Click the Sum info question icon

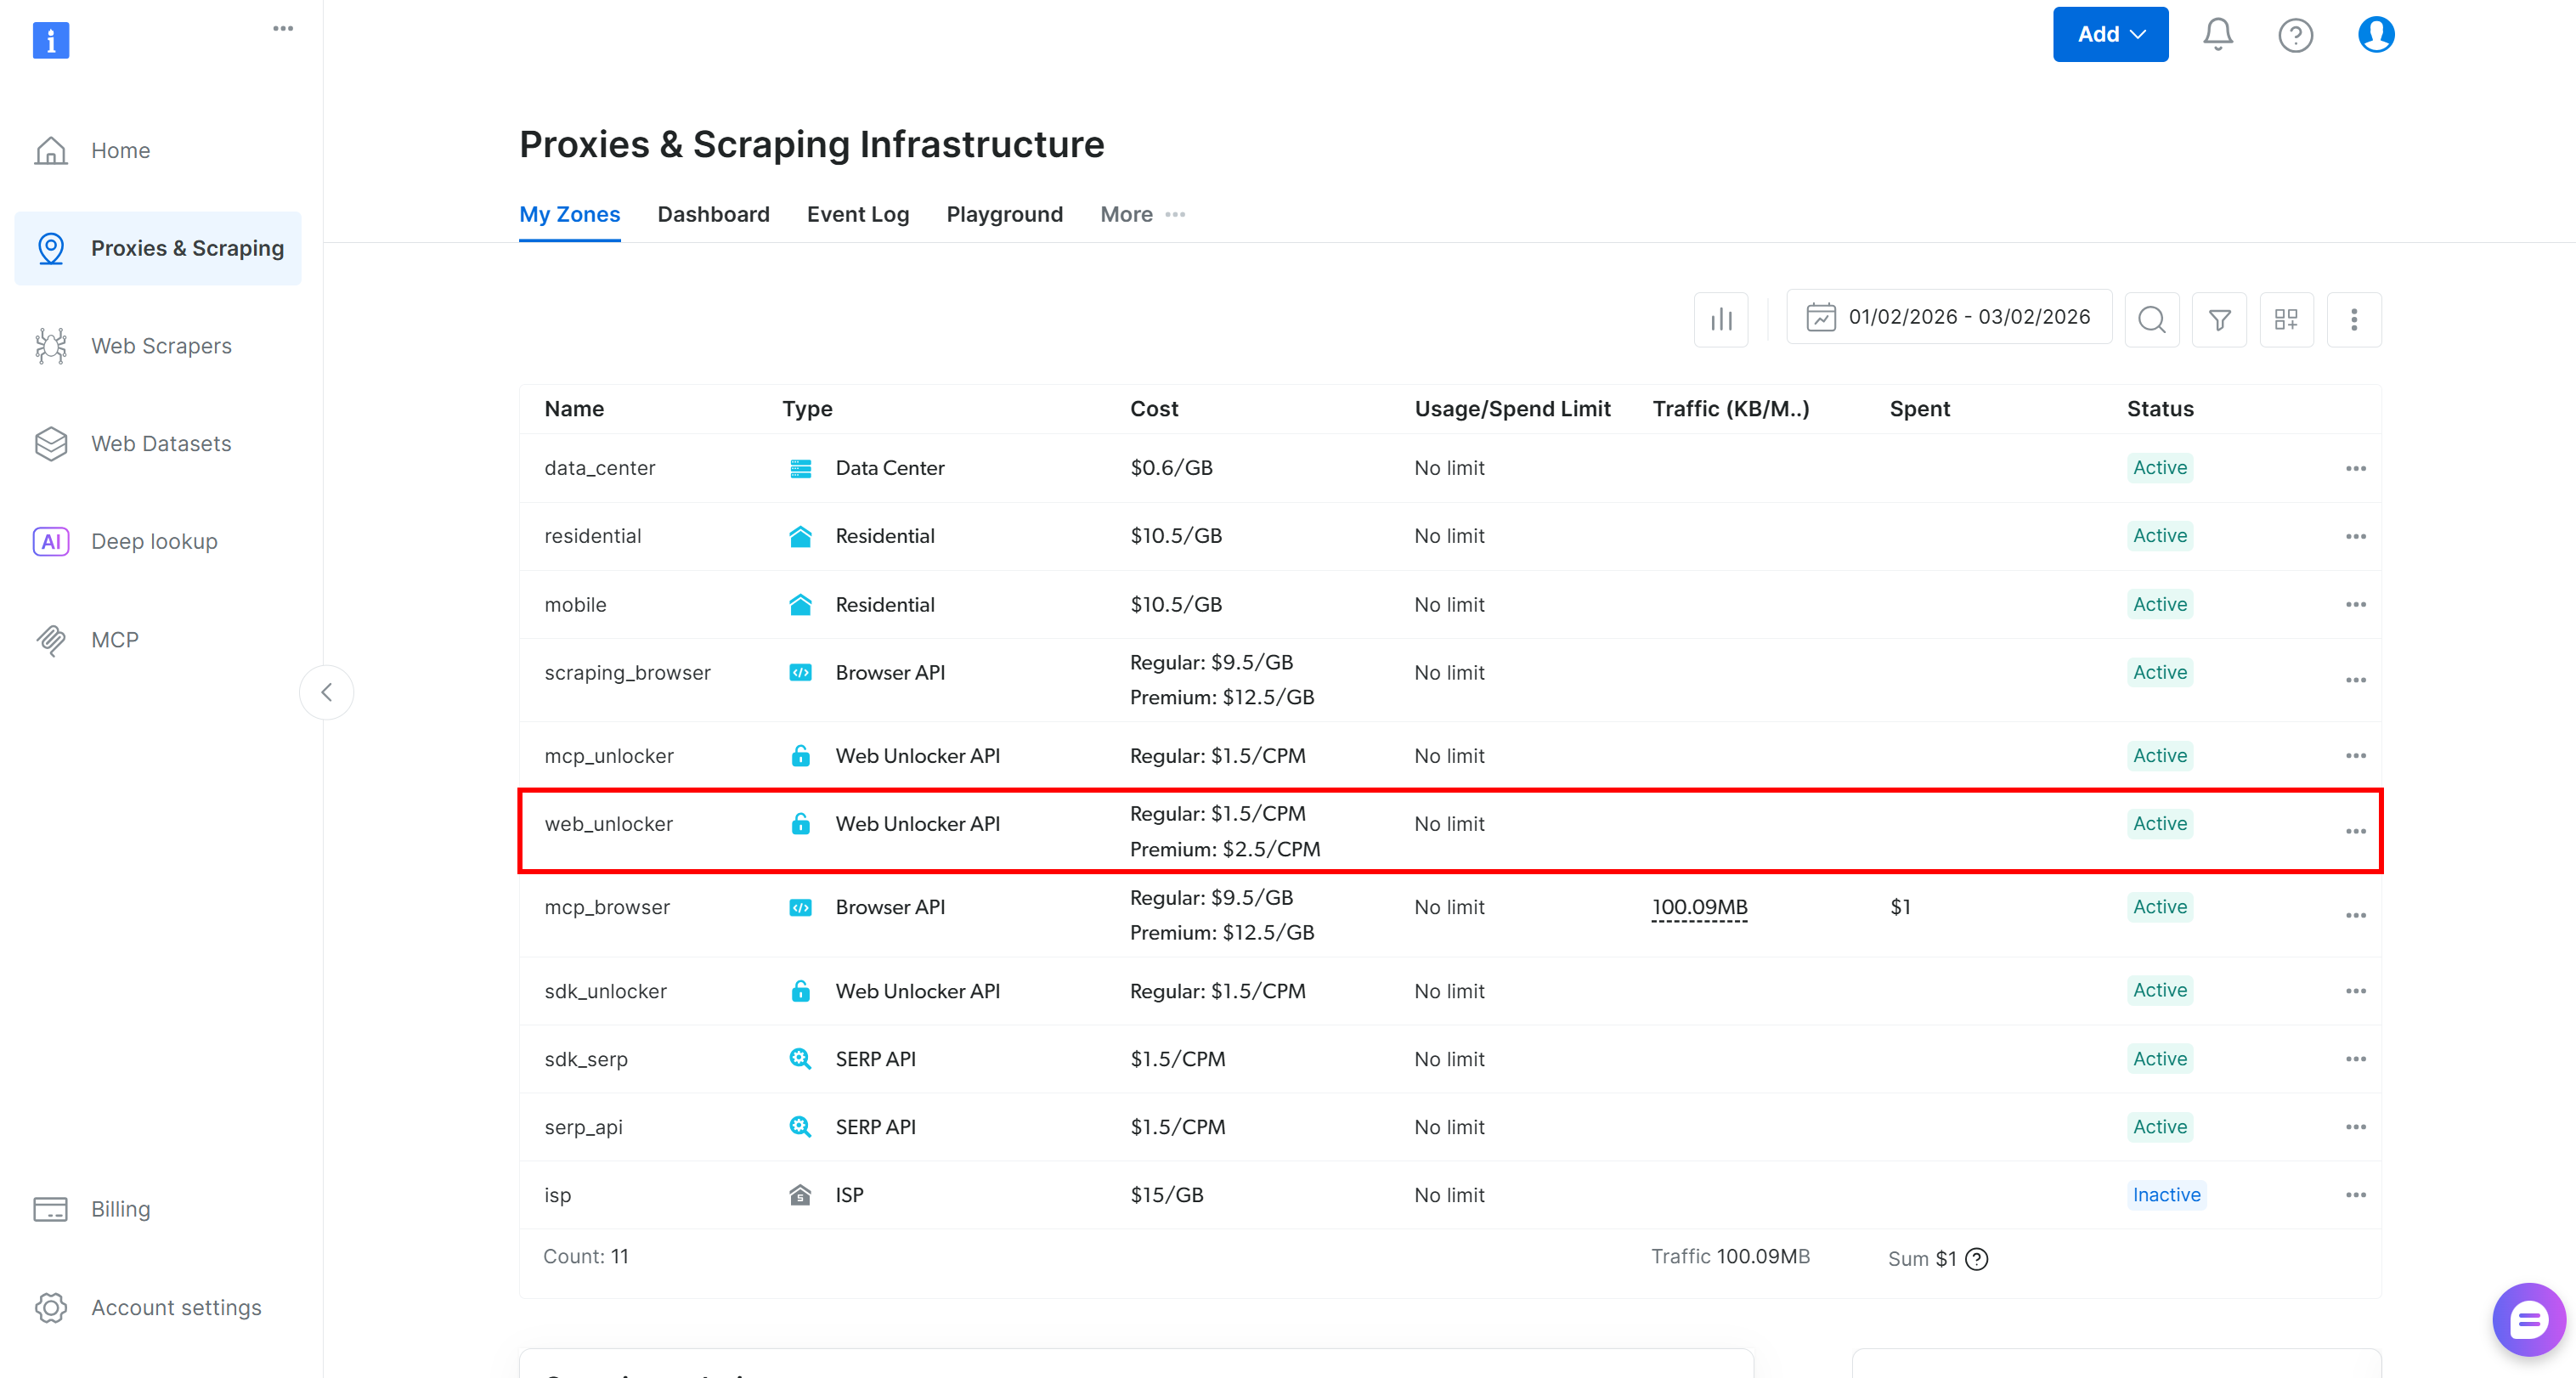(x=1976, y=1258)
